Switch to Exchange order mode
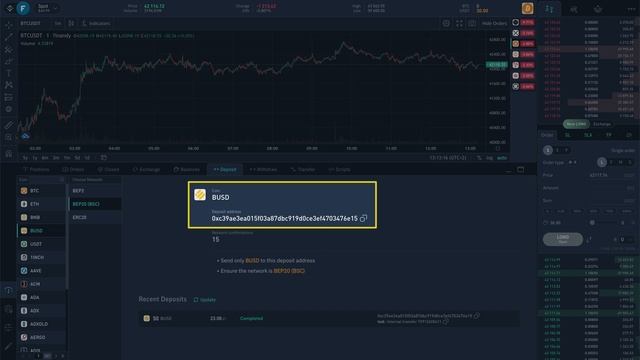This screenshot has width=640, height=360. pos(602,124)
